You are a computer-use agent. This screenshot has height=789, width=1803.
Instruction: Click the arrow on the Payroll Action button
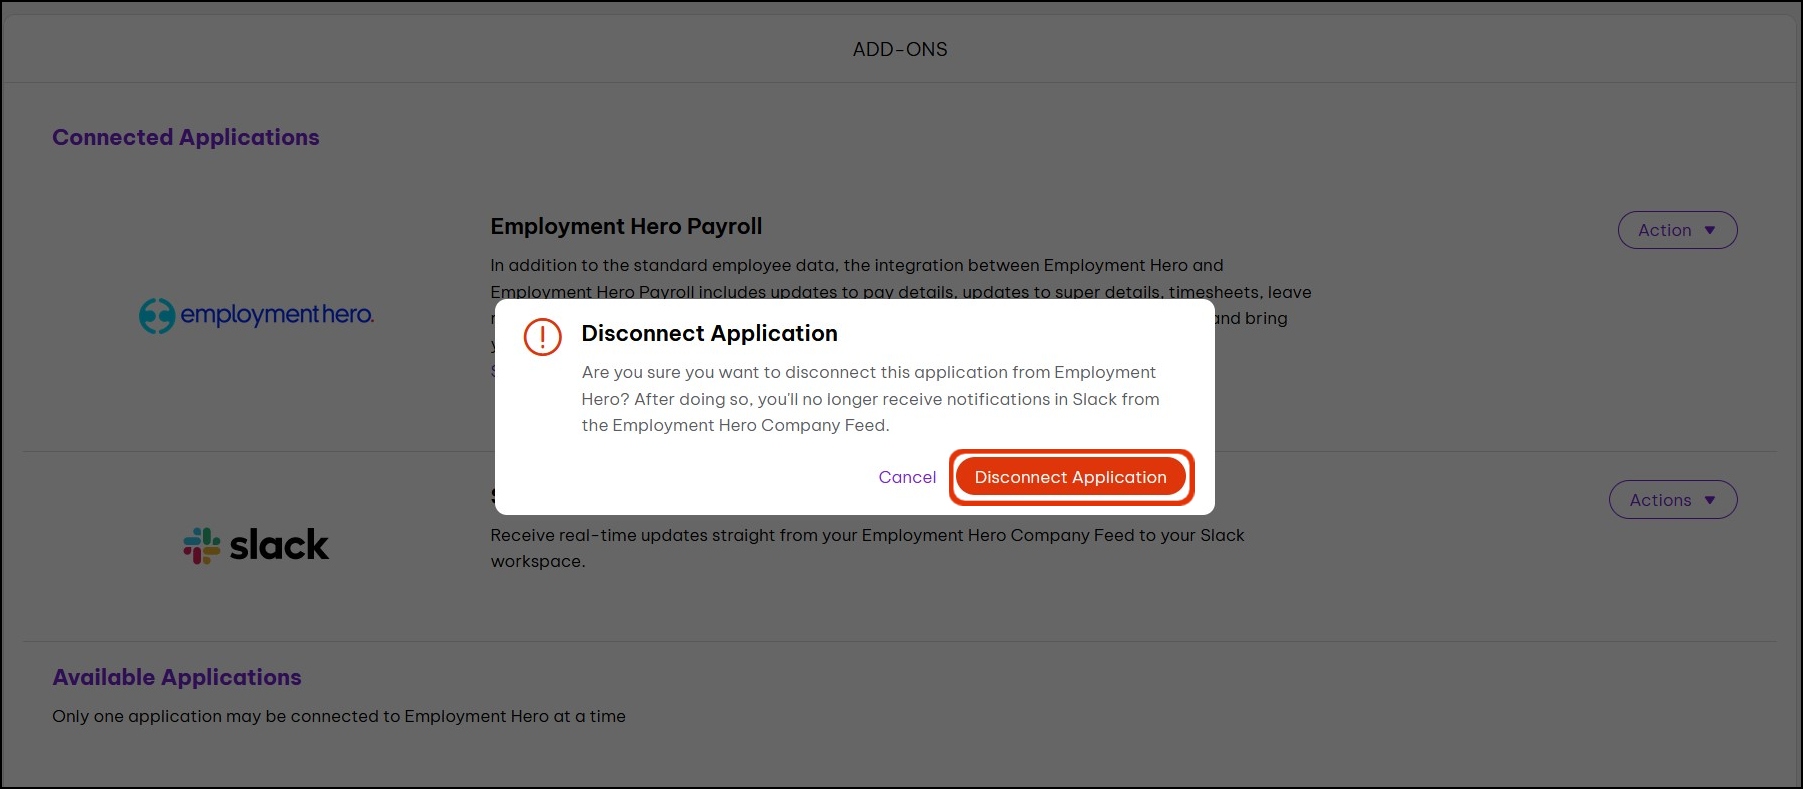click(x=1710, y=230)
